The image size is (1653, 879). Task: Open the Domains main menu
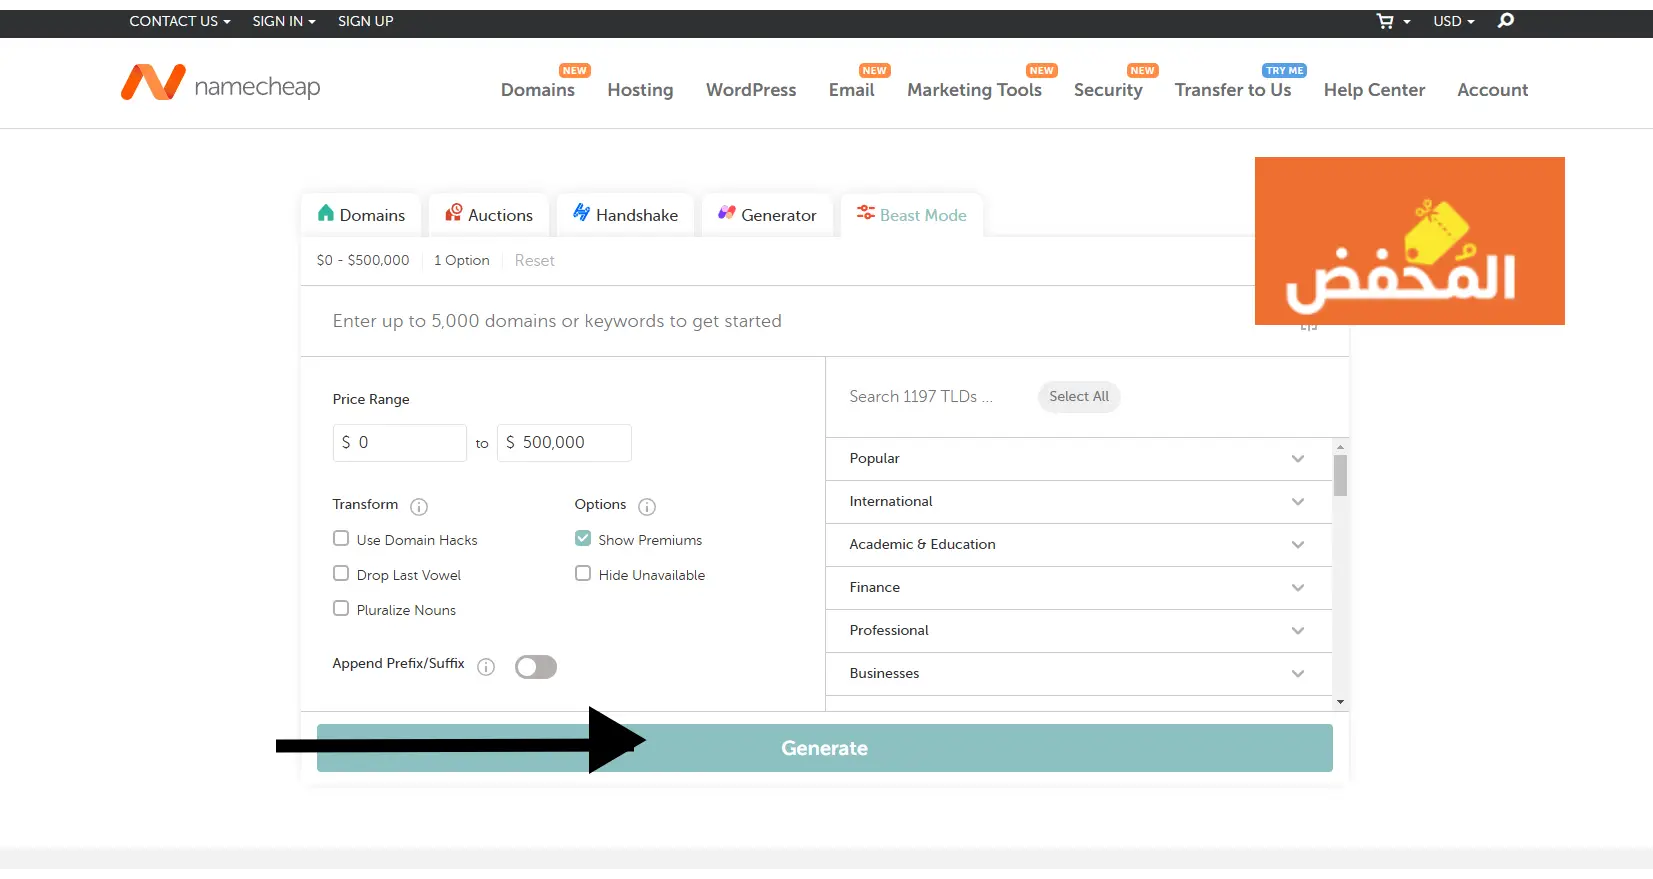pos(538,90)
